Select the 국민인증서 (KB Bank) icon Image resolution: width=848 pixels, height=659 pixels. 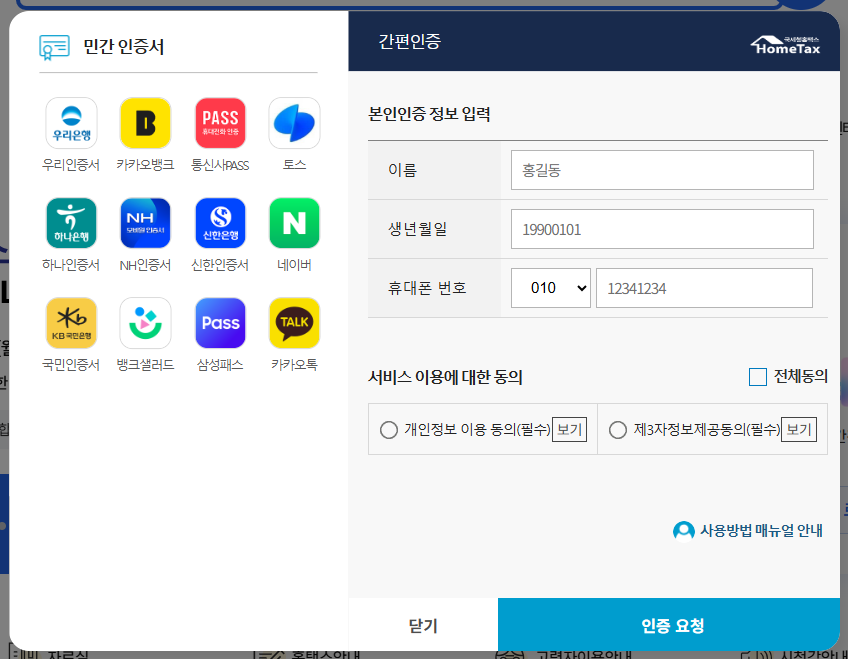[x=71, y=323]
